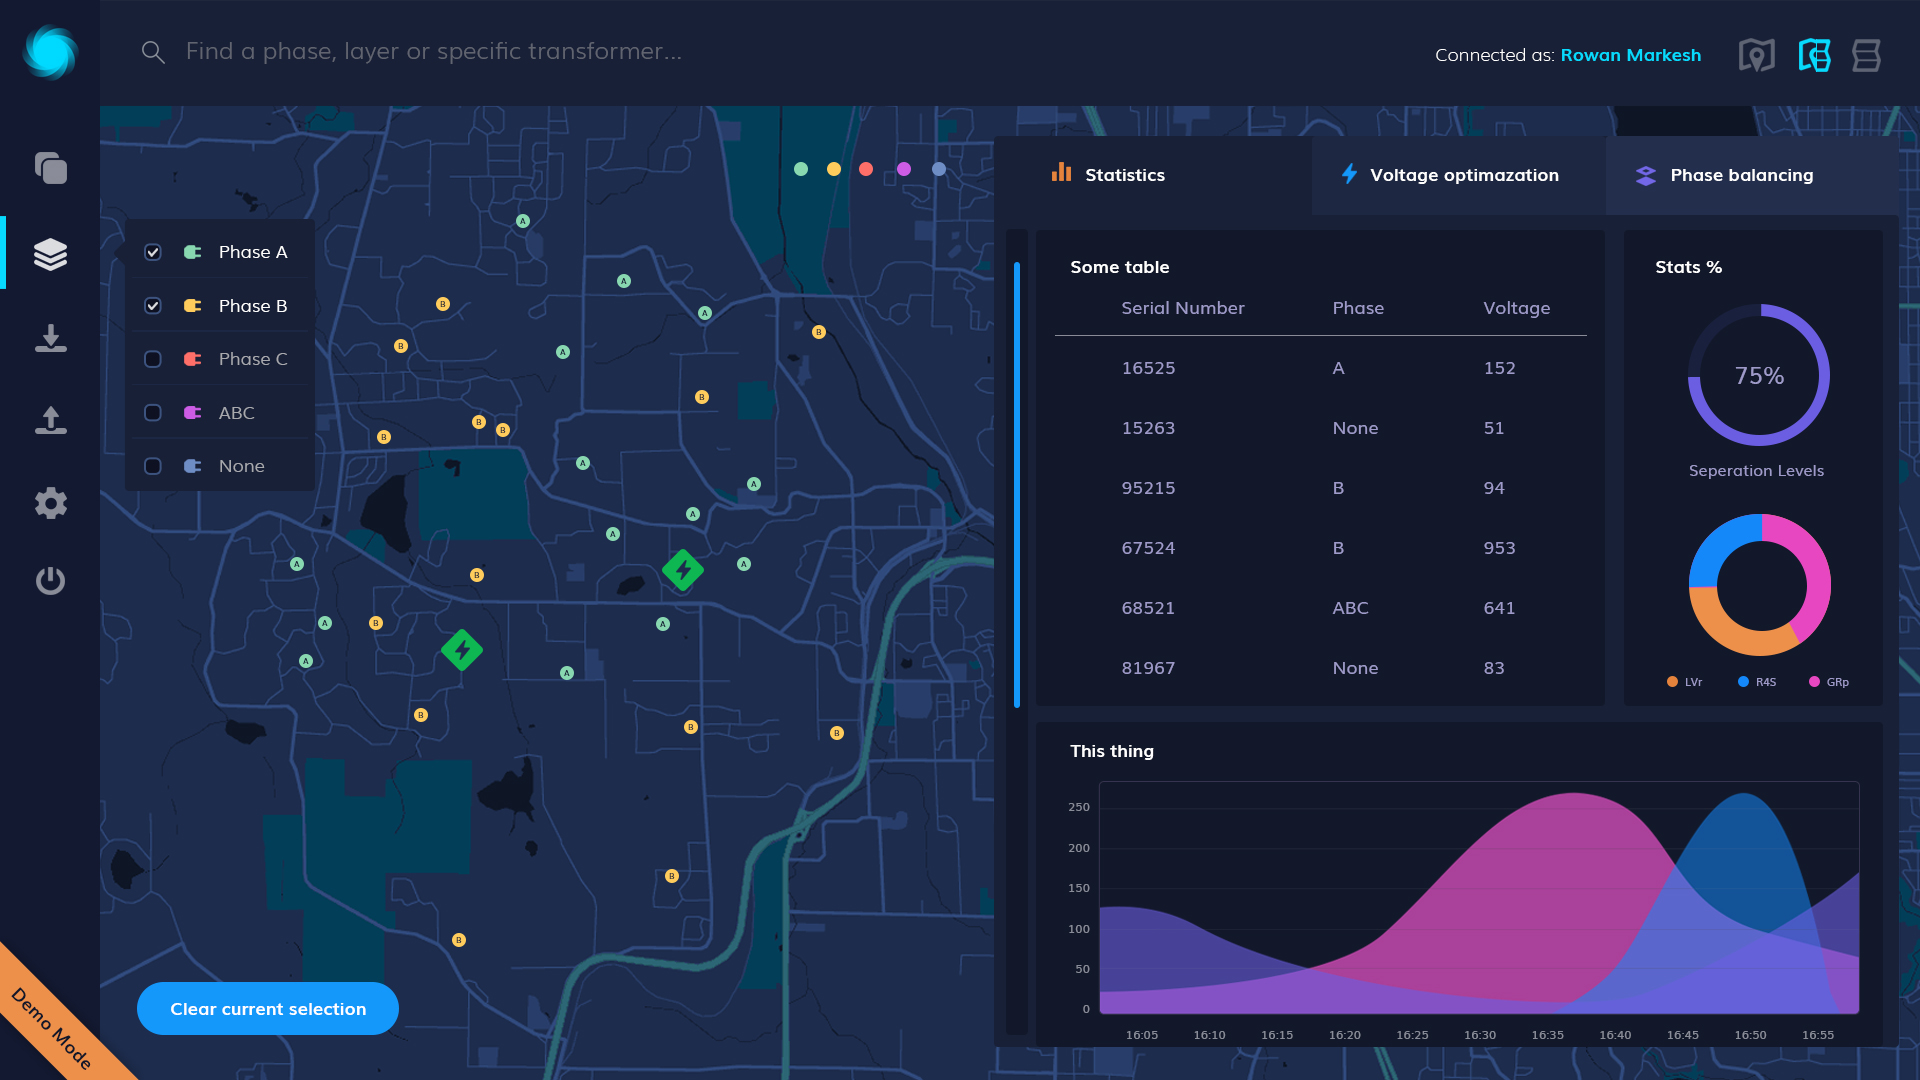Sort table by Serial Number header

1183,308
